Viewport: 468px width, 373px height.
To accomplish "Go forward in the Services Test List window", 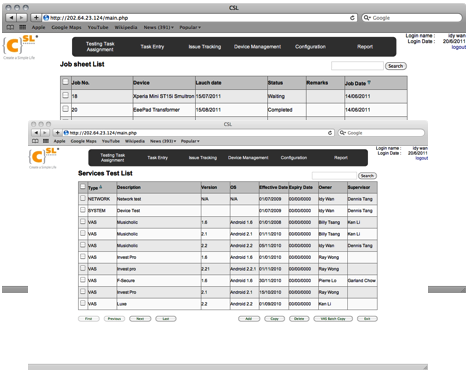I will click(45, 133).
